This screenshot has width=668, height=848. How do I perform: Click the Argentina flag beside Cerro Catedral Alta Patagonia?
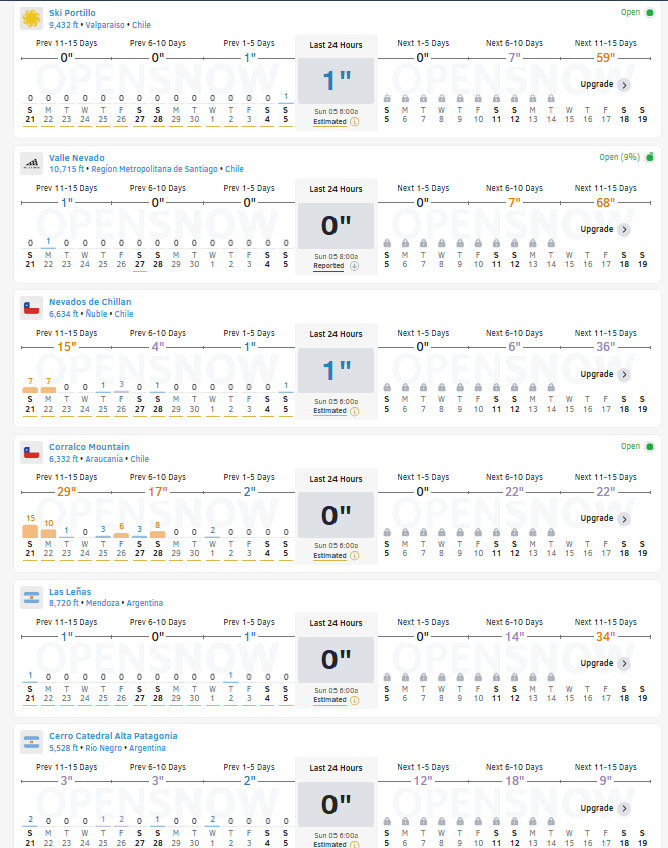point(31,742)
